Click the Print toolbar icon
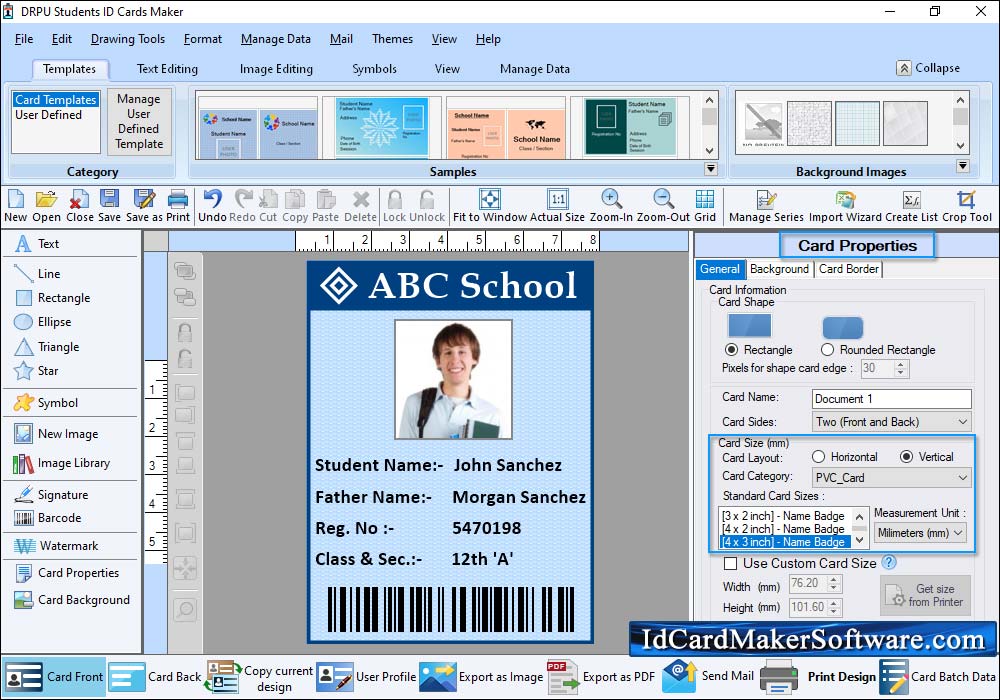The width and height of the screenshot is (1000, 700). [178, 206]
